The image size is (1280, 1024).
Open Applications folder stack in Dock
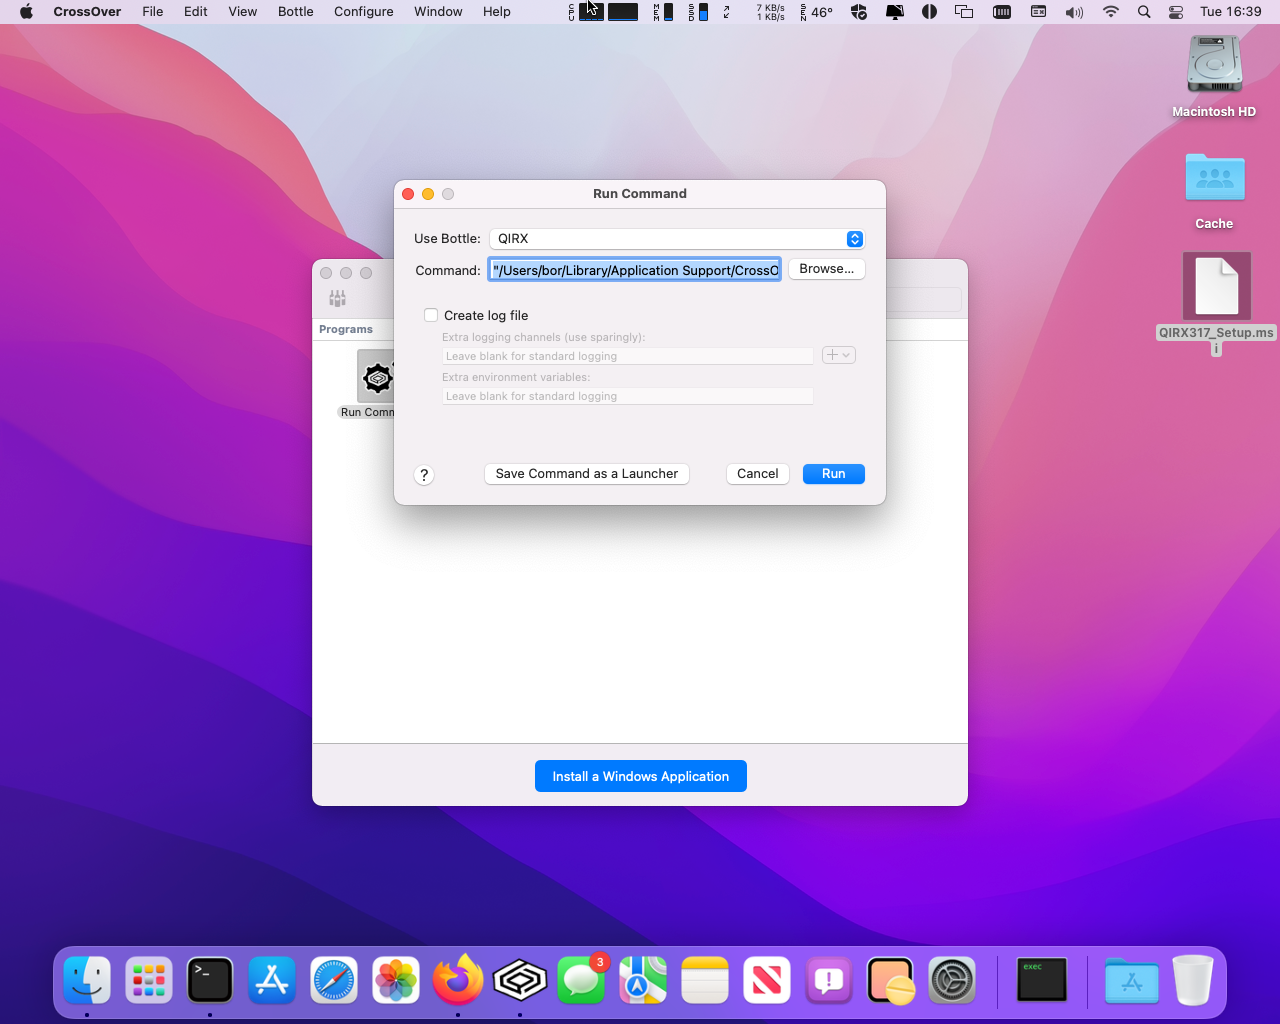pyautogui.click(x=1132, y=980)
